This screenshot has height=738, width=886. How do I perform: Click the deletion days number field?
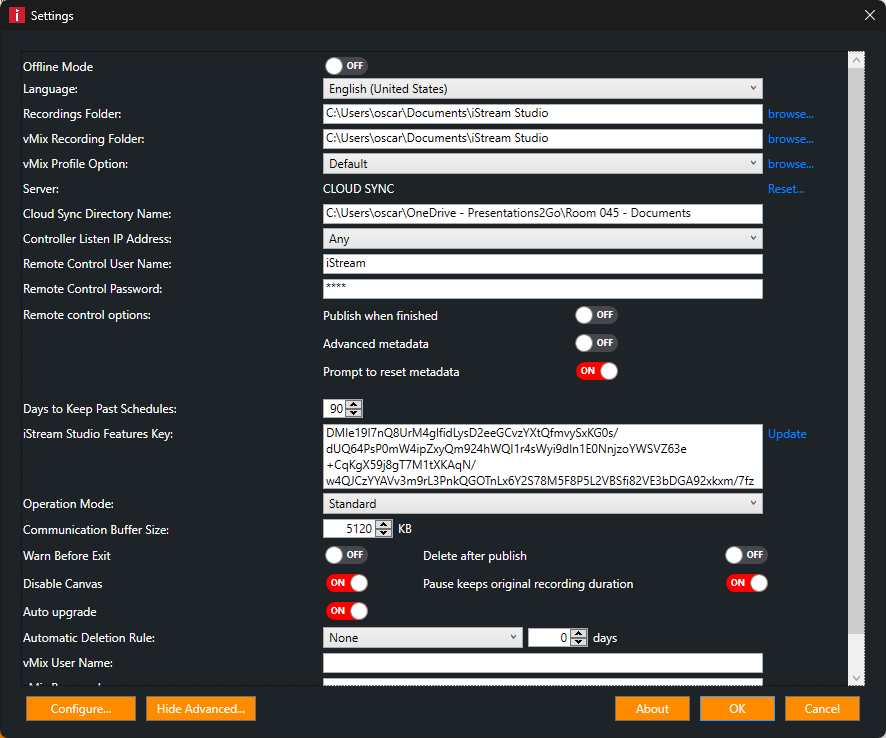549,637
